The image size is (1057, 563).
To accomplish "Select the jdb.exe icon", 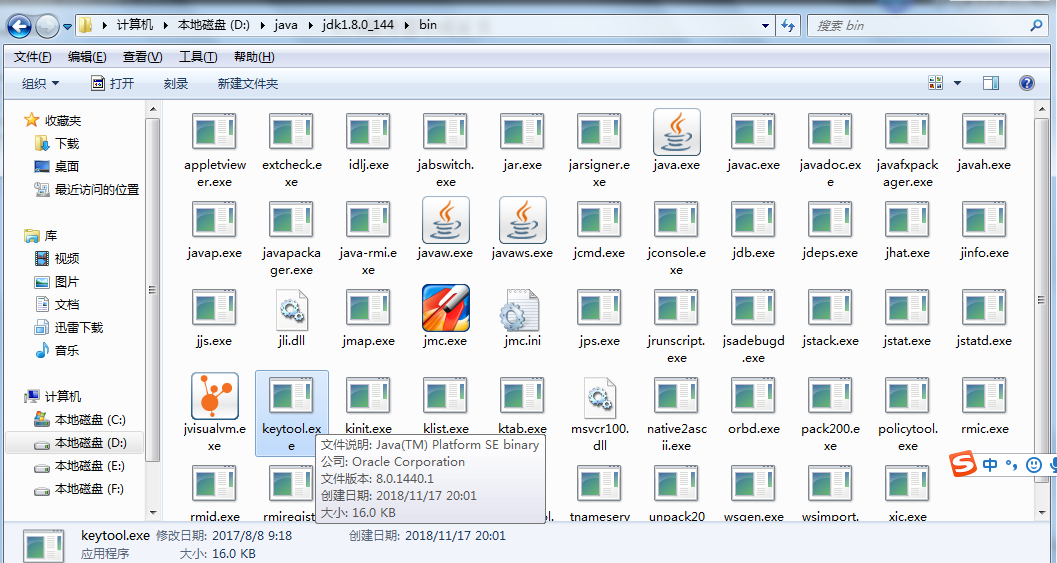I will (754, 220).
